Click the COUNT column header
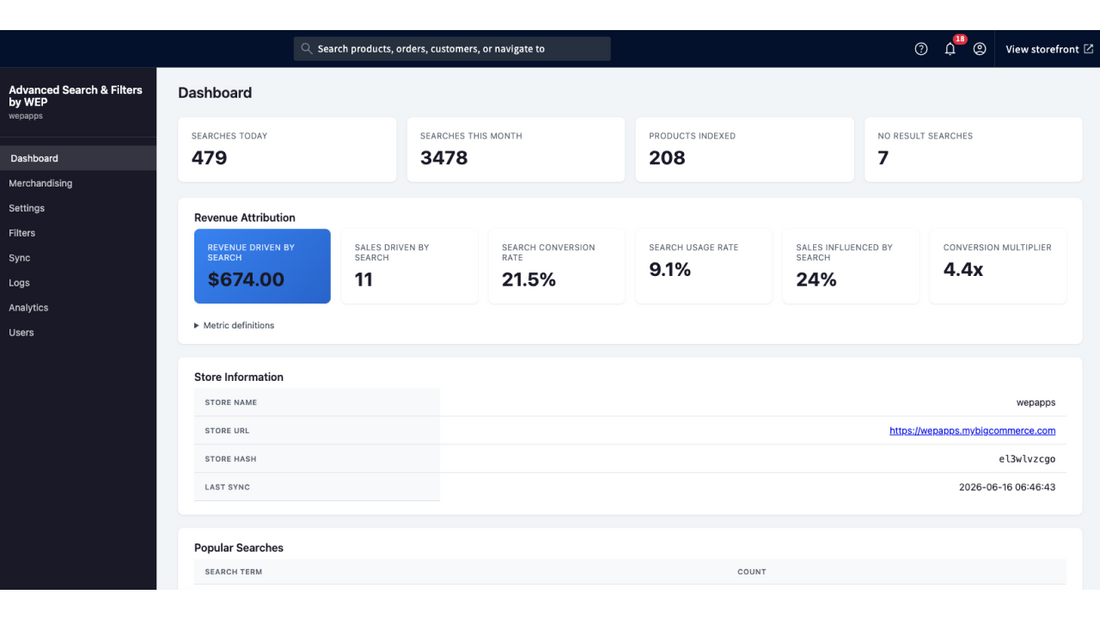This screenshot has height=619, width=1100. pyautogui.click(x=751, y=572)
